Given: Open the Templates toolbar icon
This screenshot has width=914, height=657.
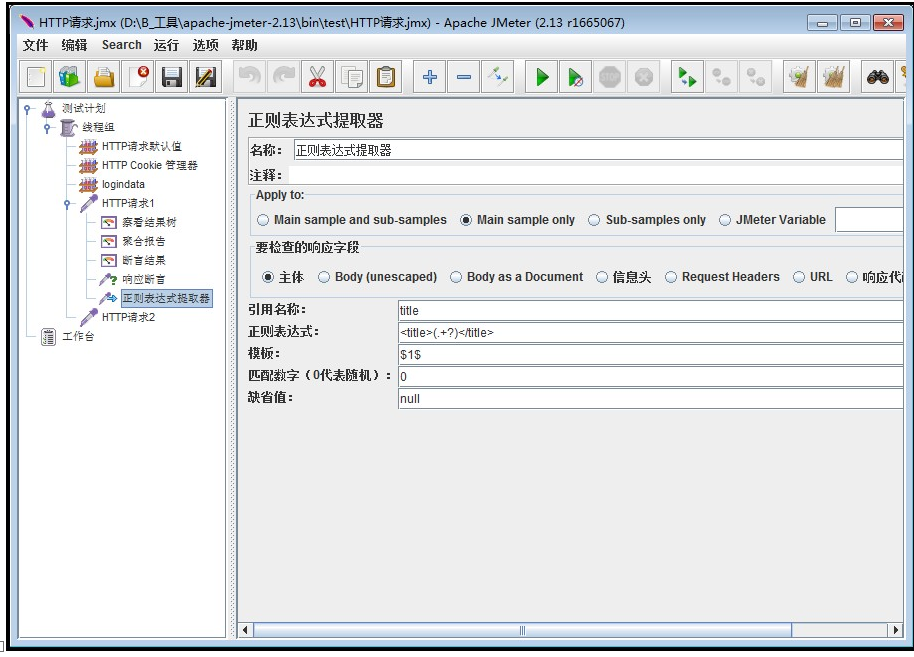Looking at the screenshot, I should click(x=69, y=77).
